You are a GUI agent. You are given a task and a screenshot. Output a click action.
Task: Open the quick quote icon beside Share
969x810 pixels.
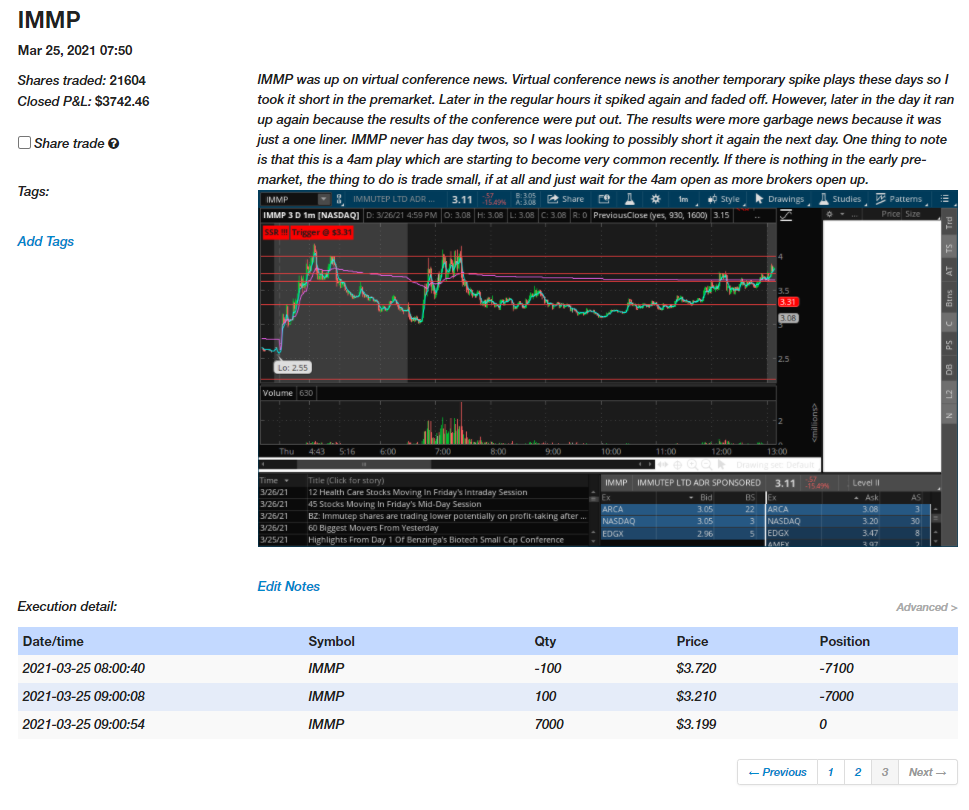(604, 199)
